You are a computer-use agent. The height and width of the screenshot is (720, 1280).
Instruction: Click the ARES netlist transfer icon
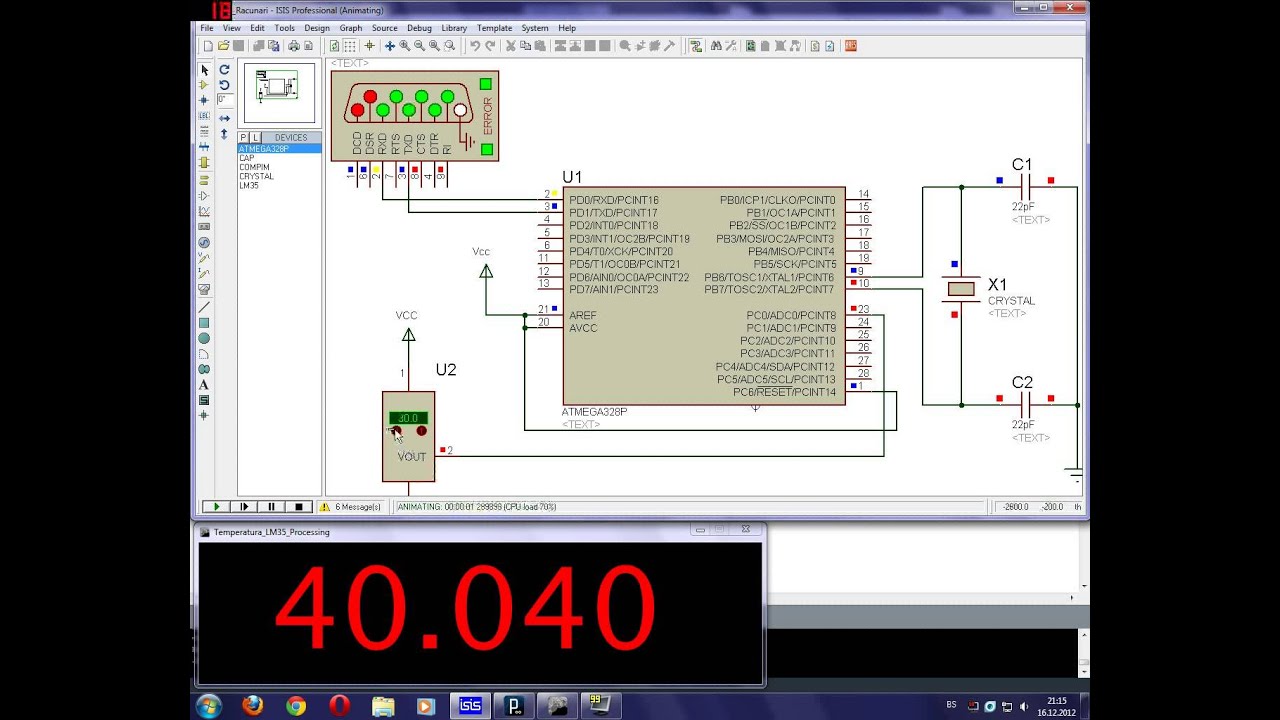[x=850, y=45]
